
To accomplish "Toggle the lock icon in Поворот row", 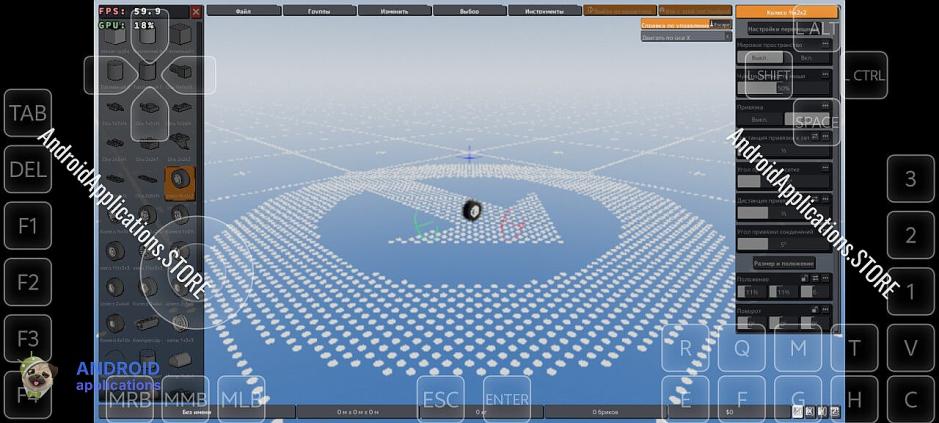I will pyautogui.click(x=814, y=310).
